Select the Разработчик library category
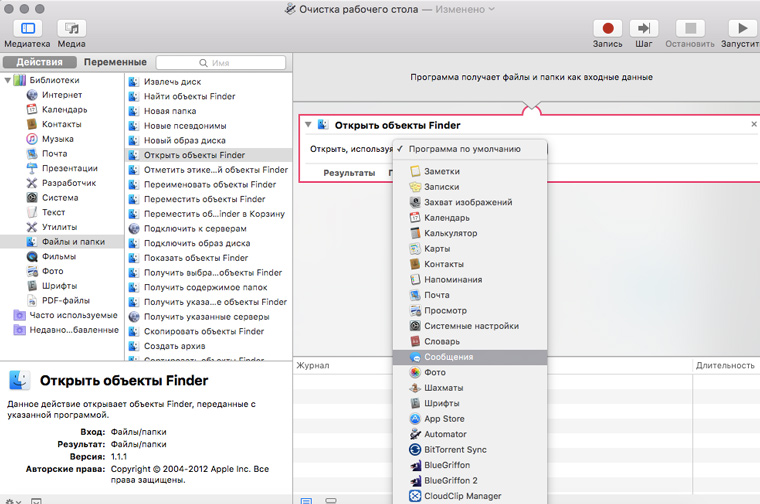The height and width of the screenshot is (504, 760). click(69, 183)
